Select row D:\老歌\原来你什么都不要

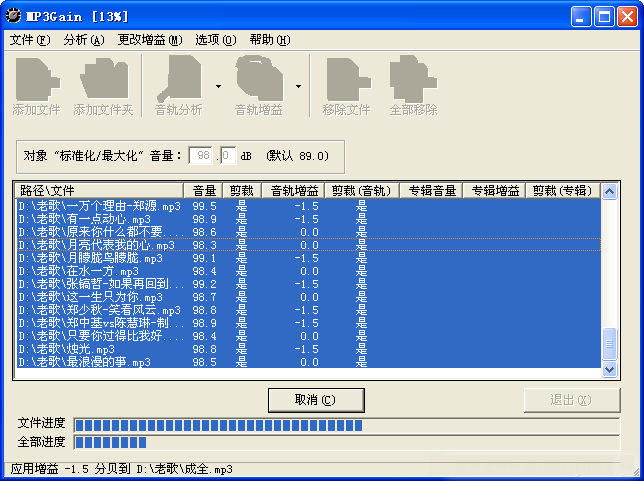(308, 232)
